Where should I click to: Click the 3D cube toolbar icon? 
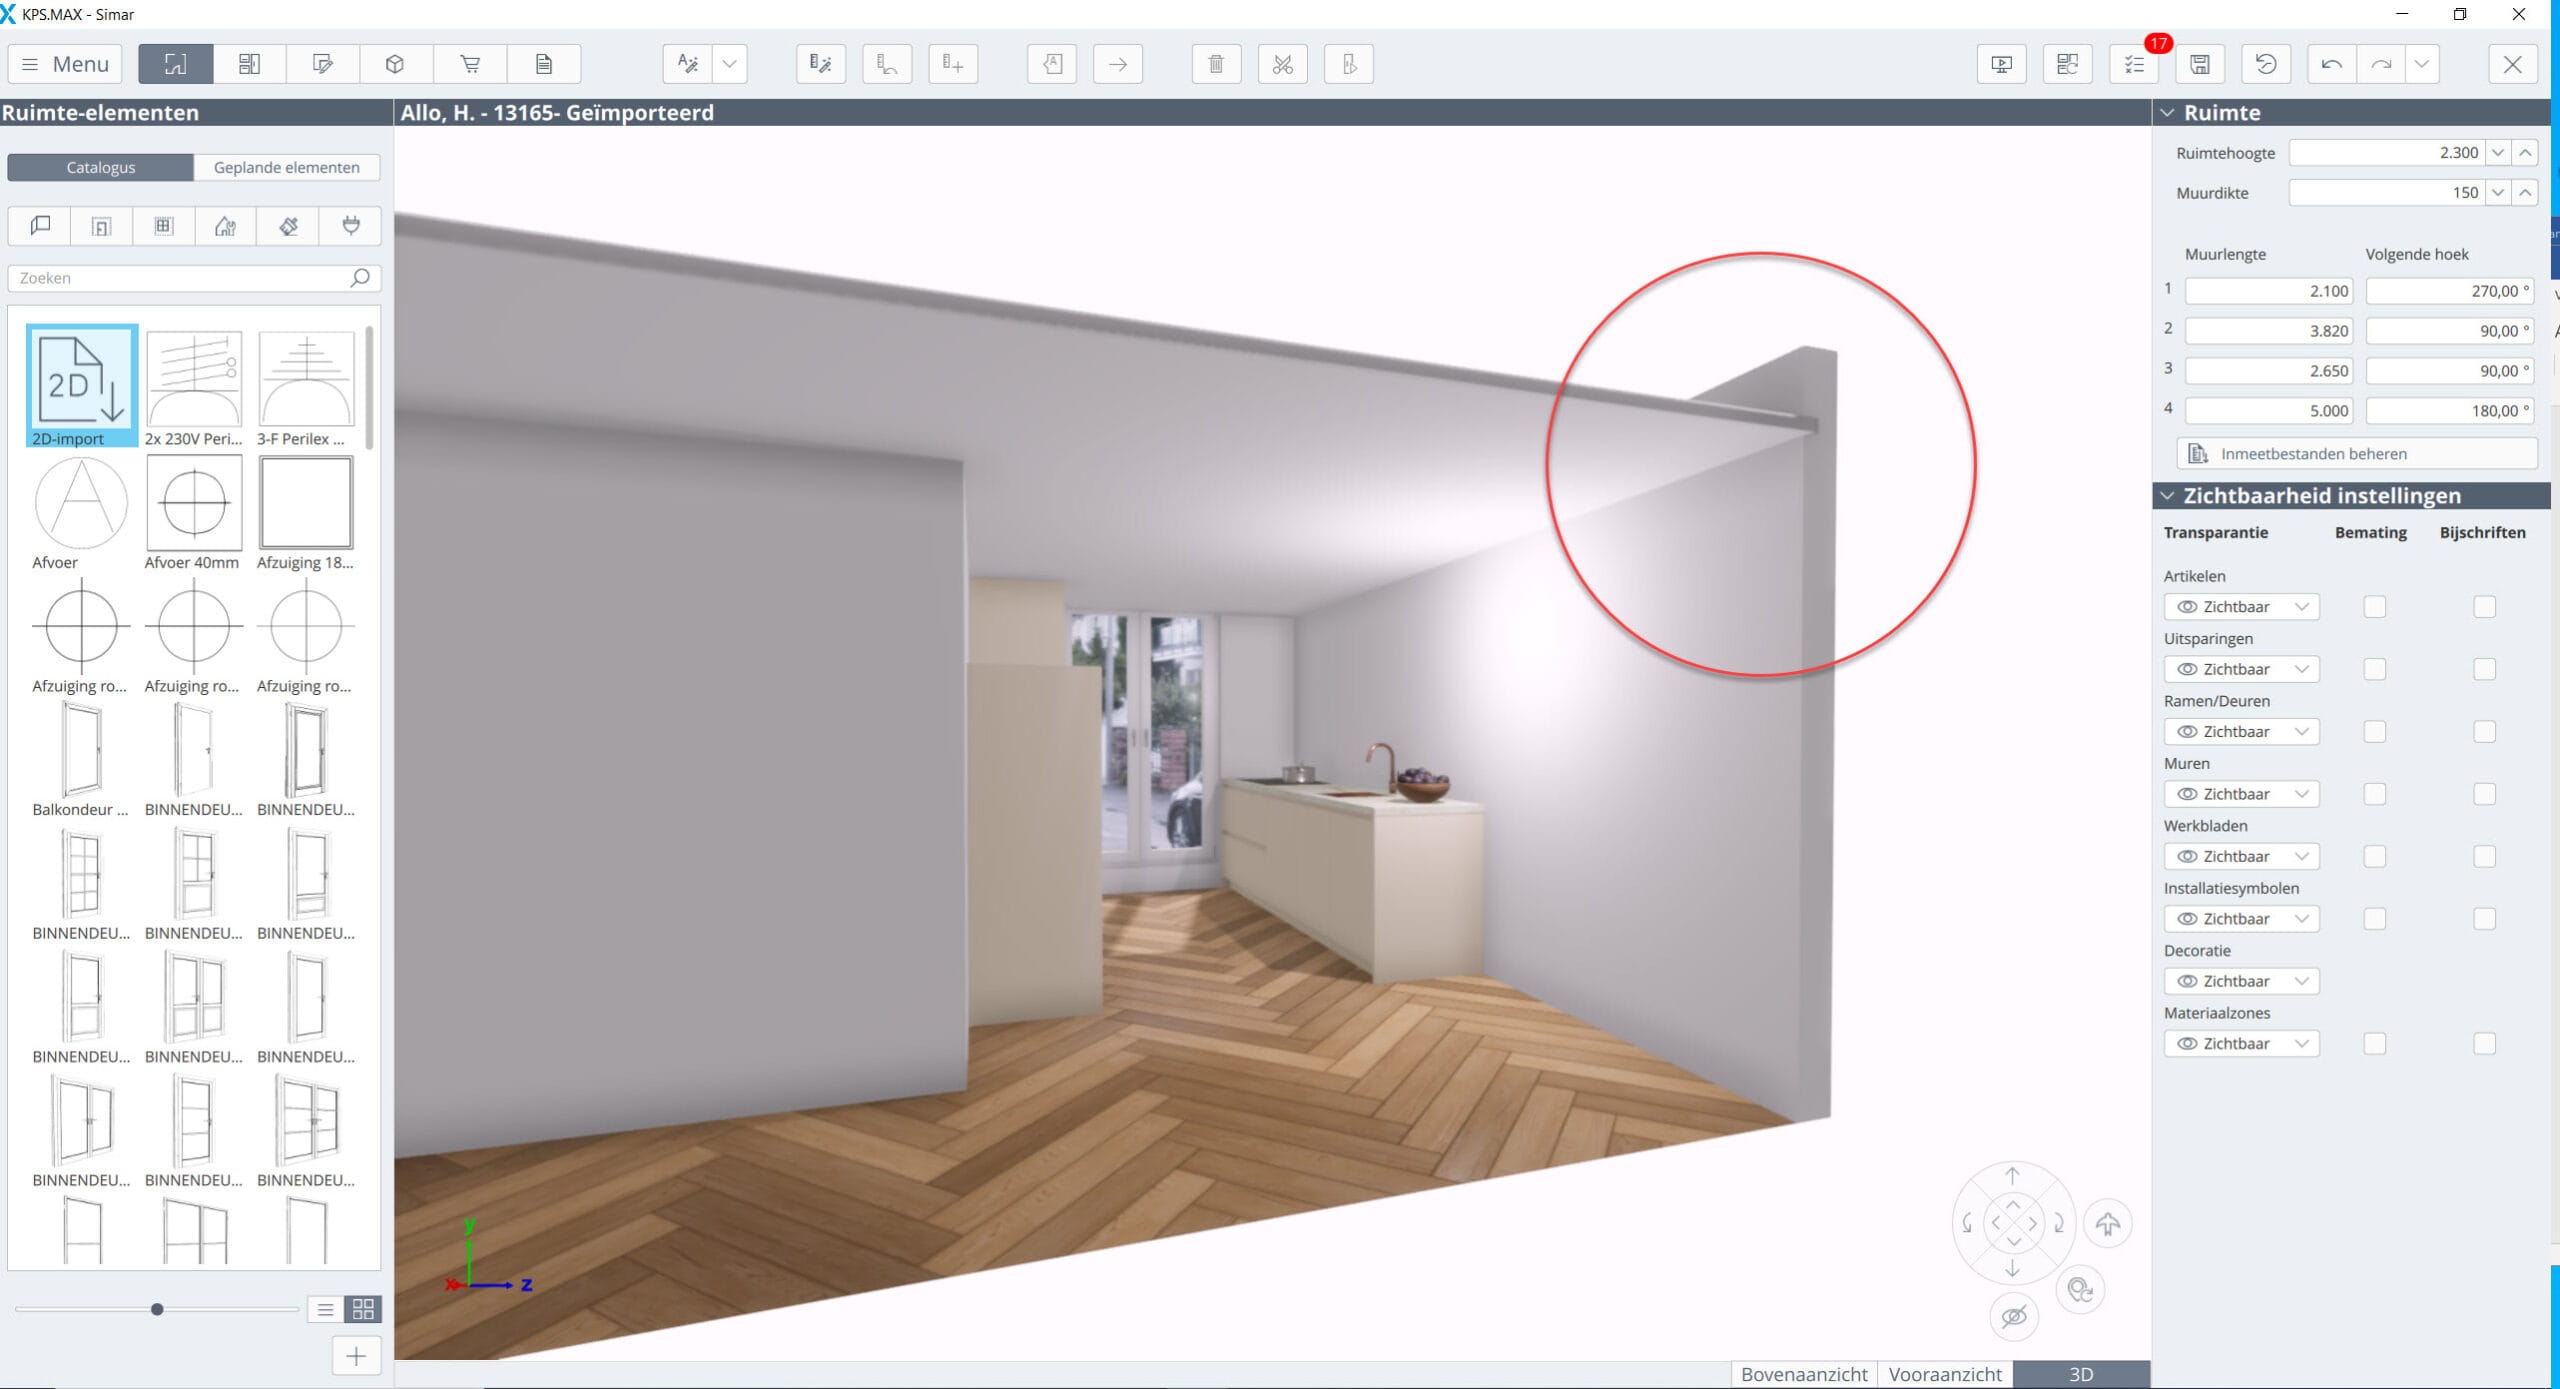395,64
